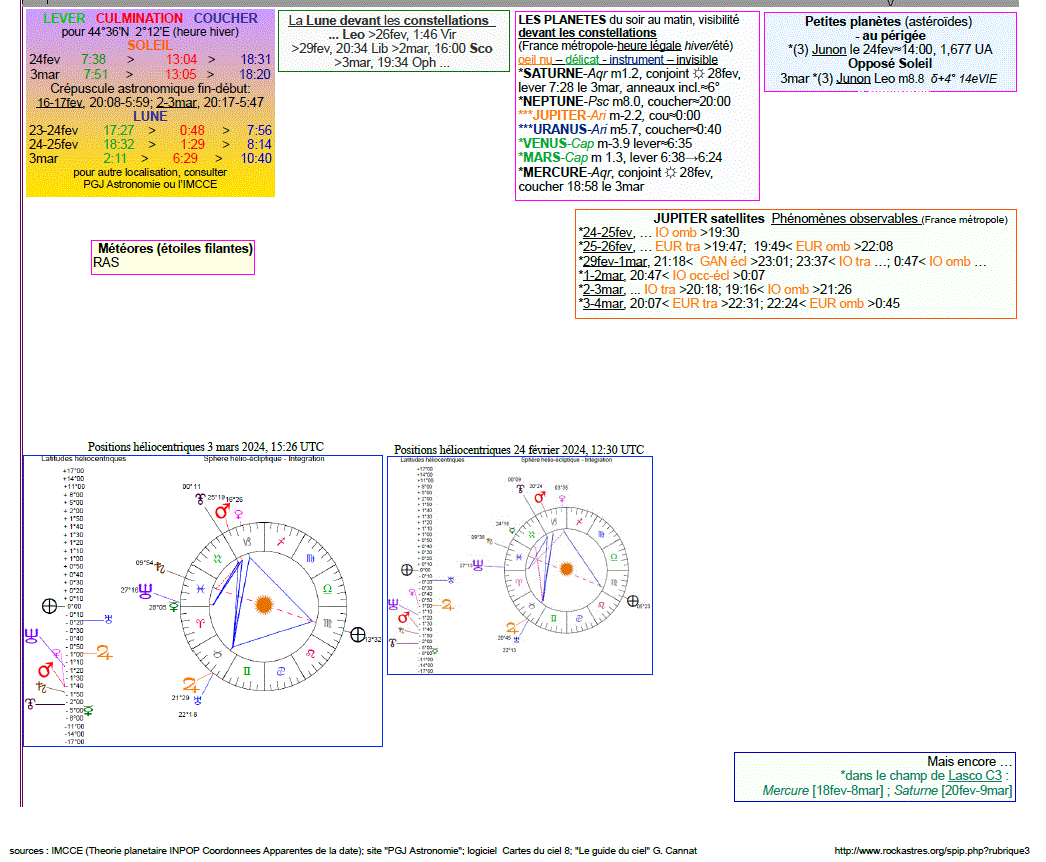The image size is (1046, 862).
Task: Click the 'COUCHER' column header
Action: (x=225, y=19)
